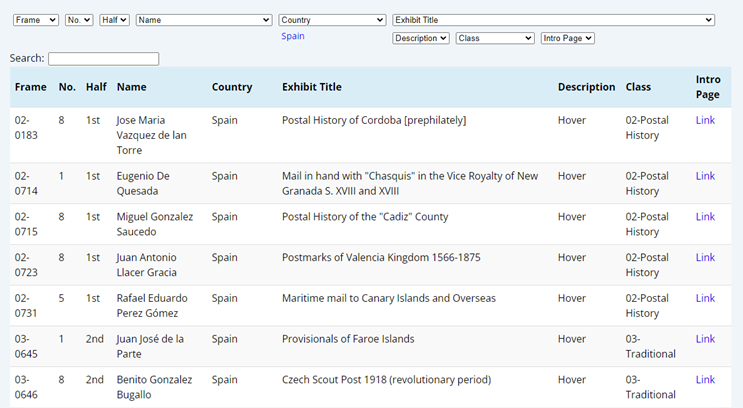The image size is (743, 408).
Task: Click name Juan José de la Parte
Action: tap(150, 347)
